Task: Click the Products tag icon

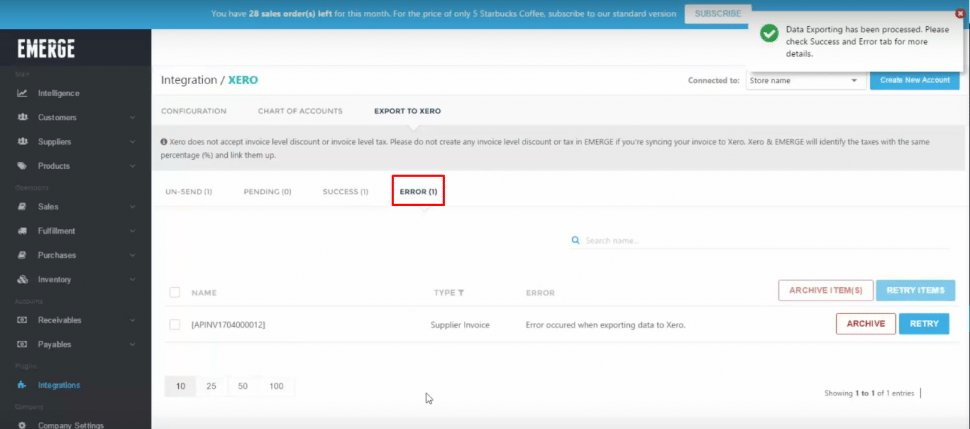Action: (x=22, y=166)
